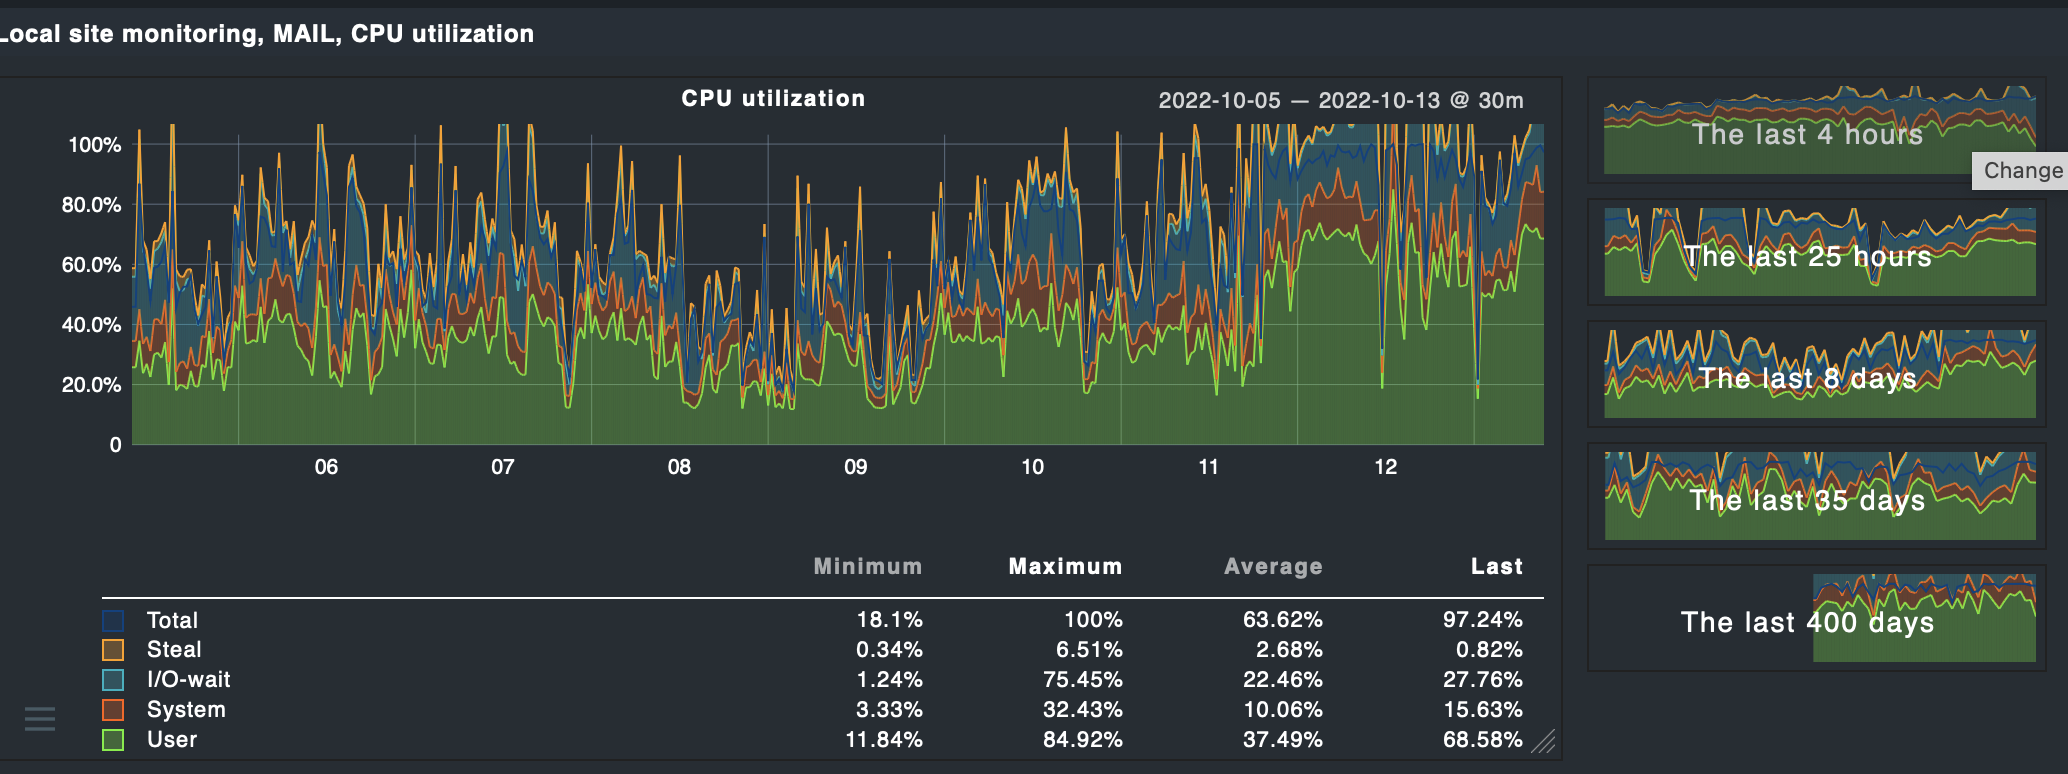Open the last 4 hours graph
The width and height of the screenshot is (2068, 774).
click(x=1819, y=130)
